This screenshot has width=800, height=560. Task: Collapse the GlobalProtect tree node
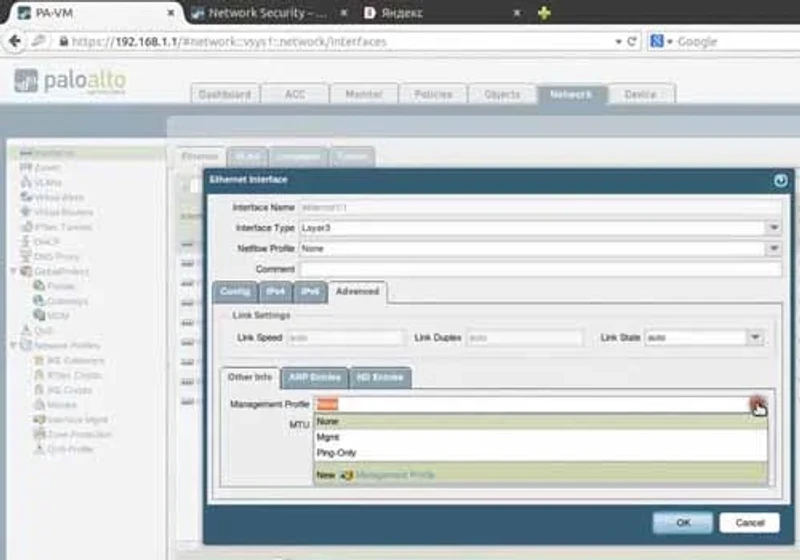[x=14, y=271]
